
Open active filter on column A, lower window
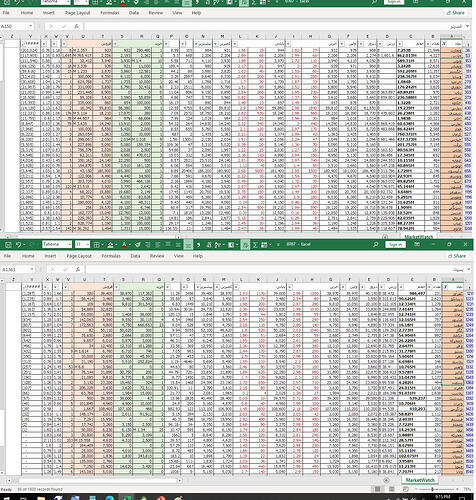click(446, 287)
